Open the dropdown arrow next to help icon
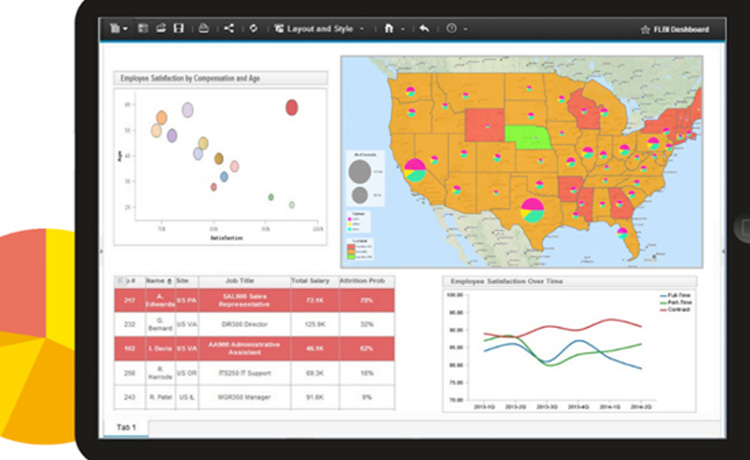 point(465,29)
